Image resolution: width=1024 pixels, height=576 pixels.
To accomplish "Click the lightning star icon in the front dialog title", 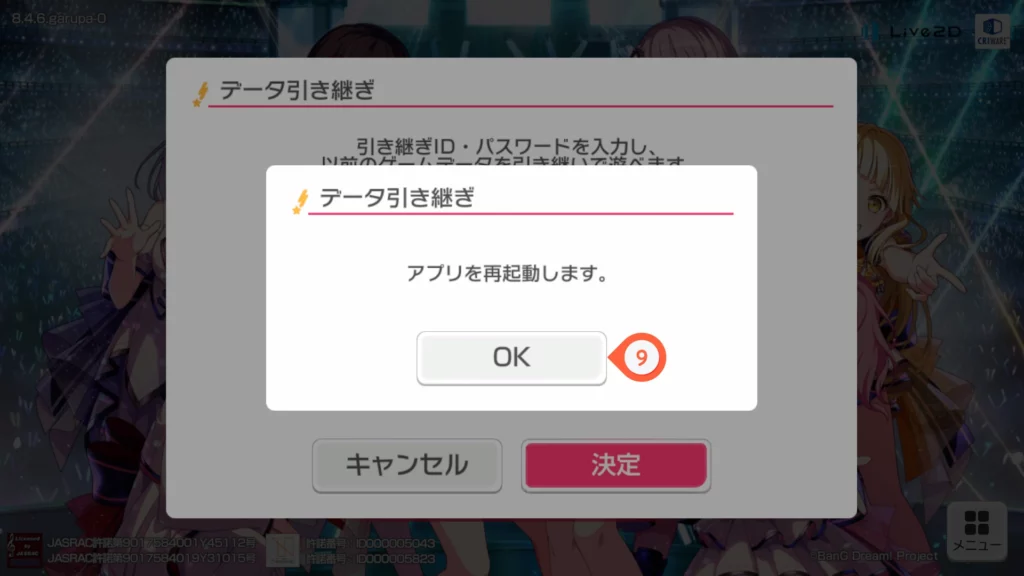I will 300,200.
